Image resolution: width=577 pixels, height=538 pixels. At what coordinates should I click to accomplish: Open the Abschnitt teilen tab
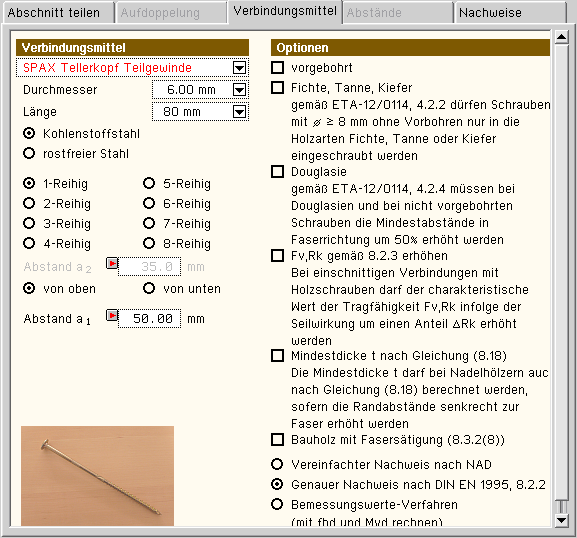pos(58,13)
